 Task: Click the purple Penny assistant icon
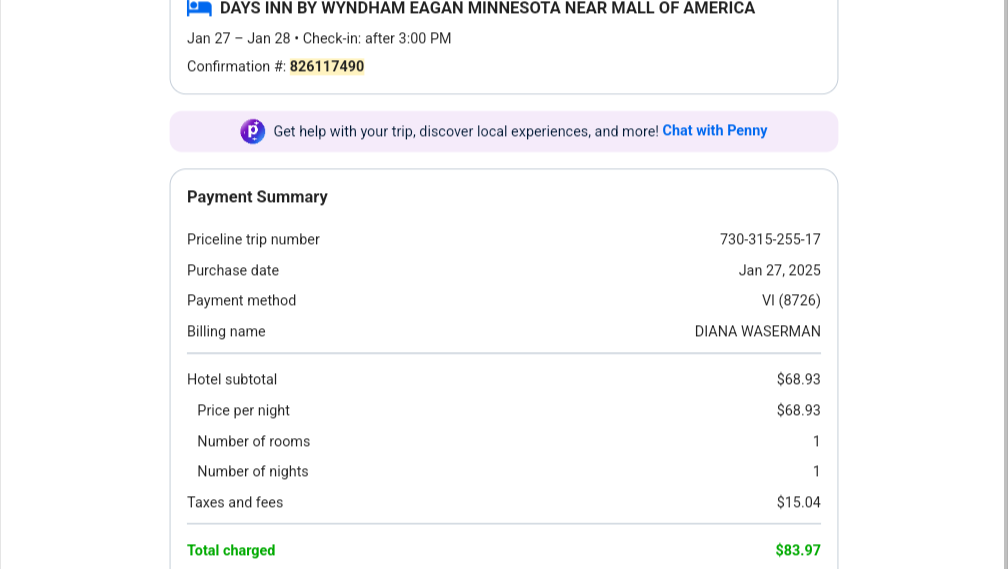[x=253, y=131]
